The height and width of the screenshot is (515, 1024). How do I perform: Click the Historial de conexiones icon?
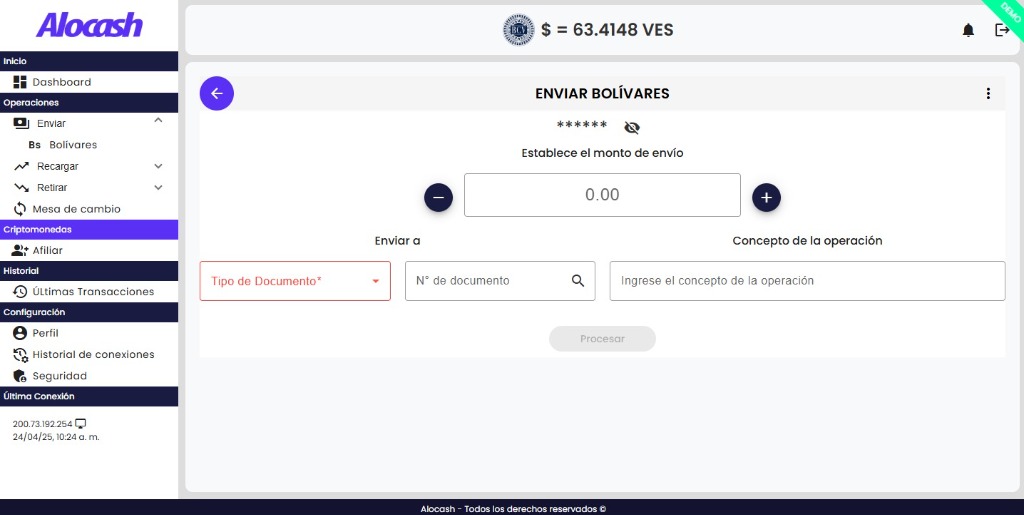(20, 355)
